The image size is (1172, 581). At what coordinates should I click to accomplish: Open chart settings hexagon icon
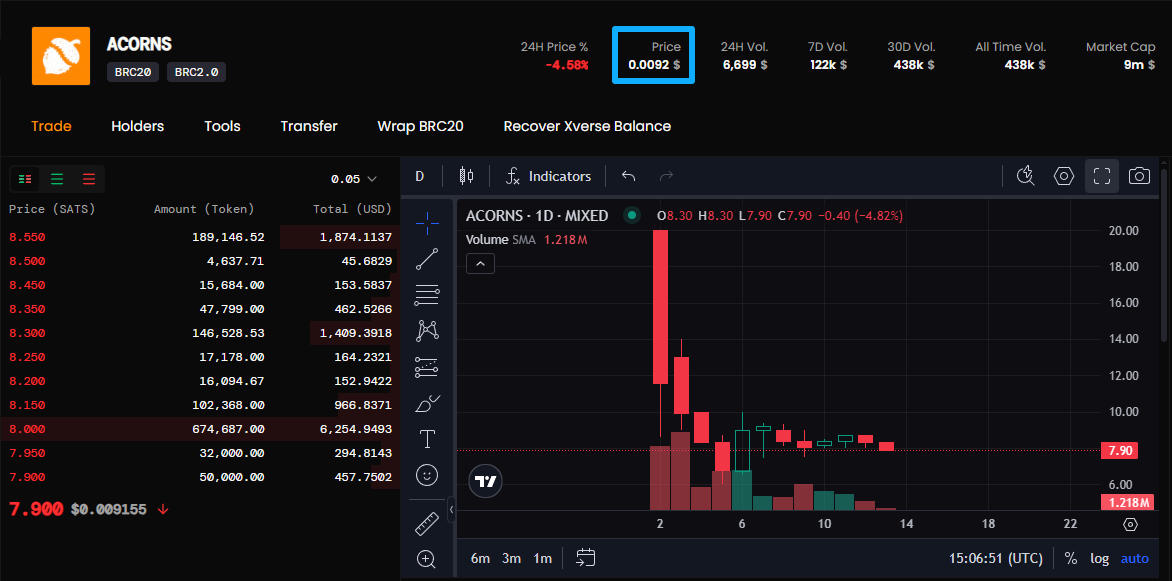[1064, 176]
